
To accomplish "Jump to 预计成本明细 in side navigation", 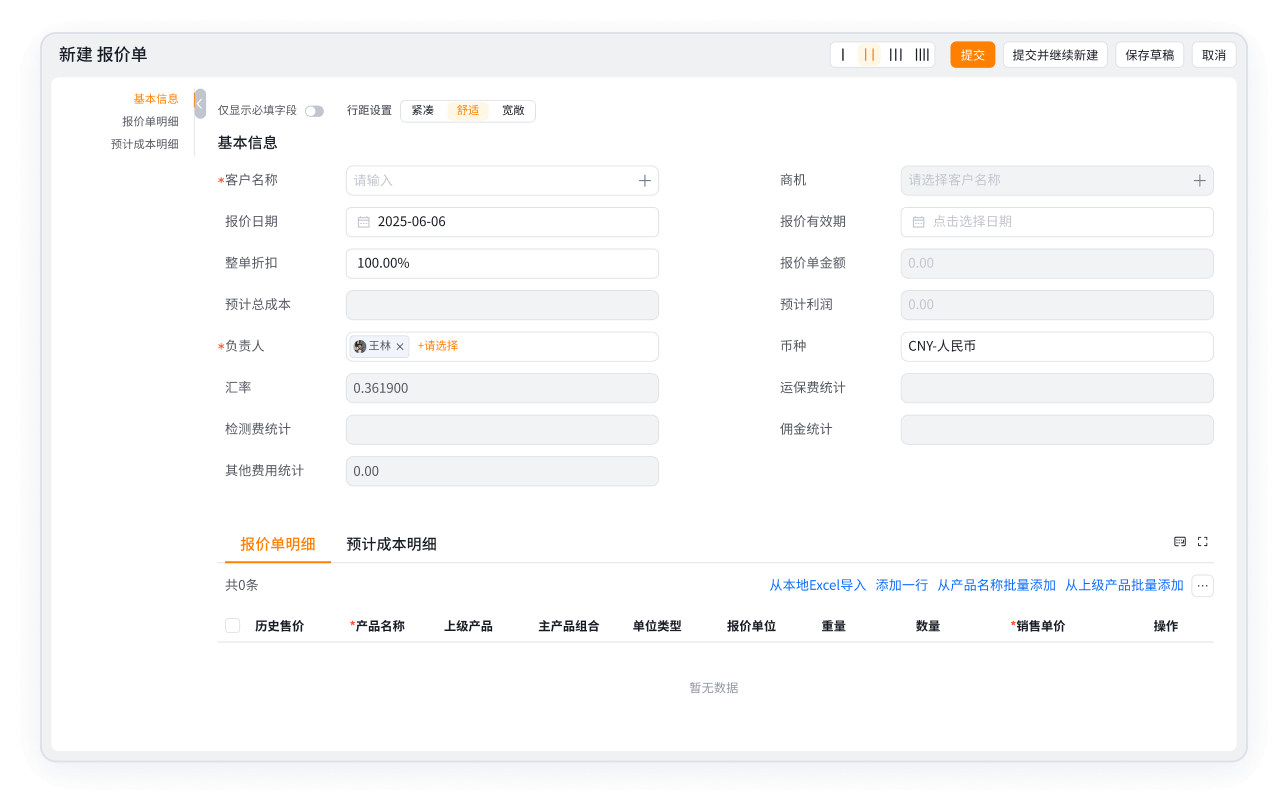I will pos(145,144).
